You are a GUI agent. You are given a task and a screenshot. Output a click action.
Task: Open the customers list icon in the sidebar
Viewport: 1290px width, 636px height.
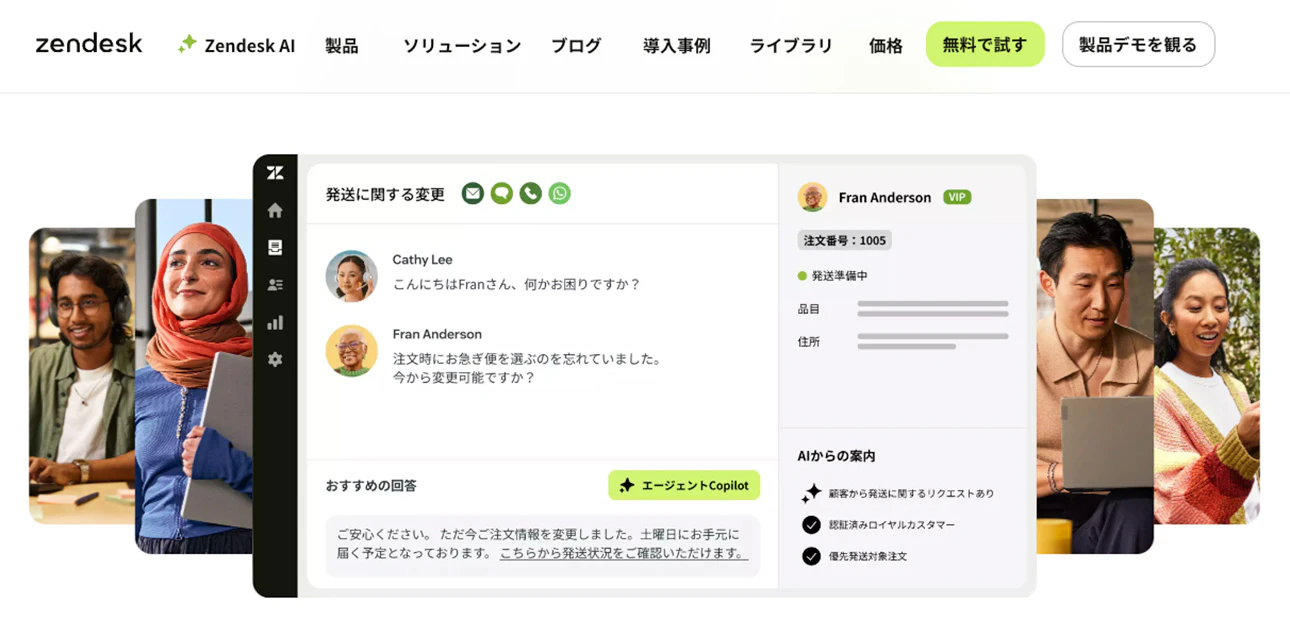[275, 285]
